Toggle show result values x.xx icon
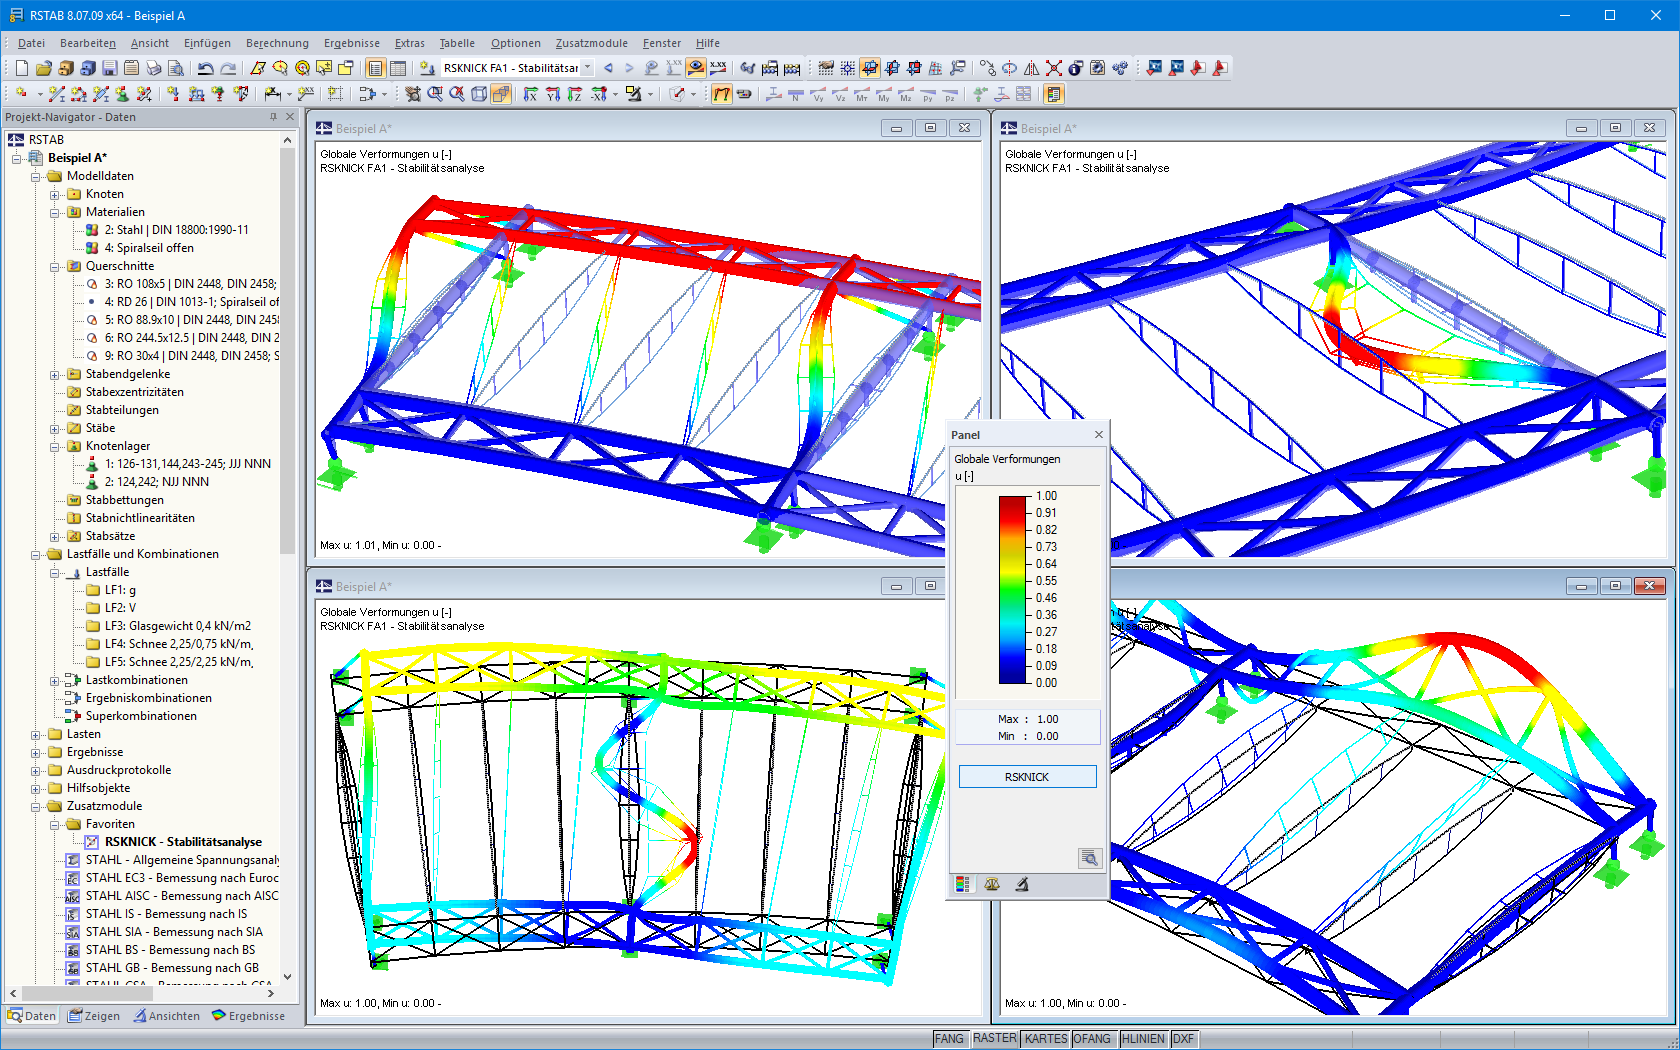 pyautogui.click(x=718, y=68)
